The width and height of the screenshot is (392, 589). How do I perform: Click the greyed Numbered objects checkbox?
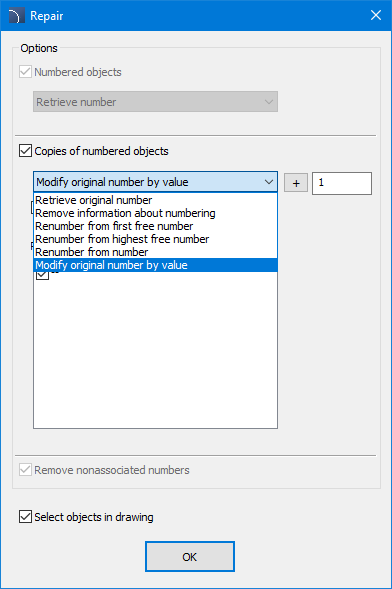pos(26,72)
